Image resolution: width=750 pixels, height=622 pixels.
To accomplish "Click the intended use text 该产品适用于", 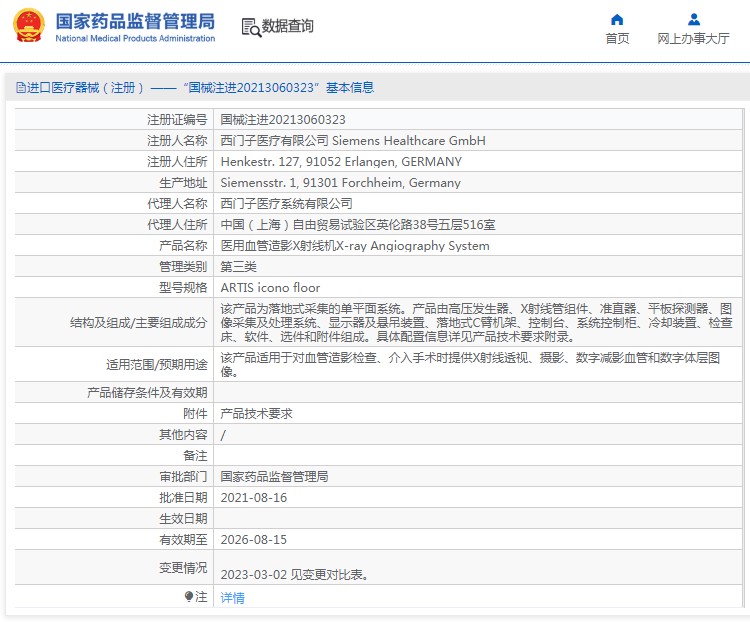I will pyautogui.click(x=470, y=365).
